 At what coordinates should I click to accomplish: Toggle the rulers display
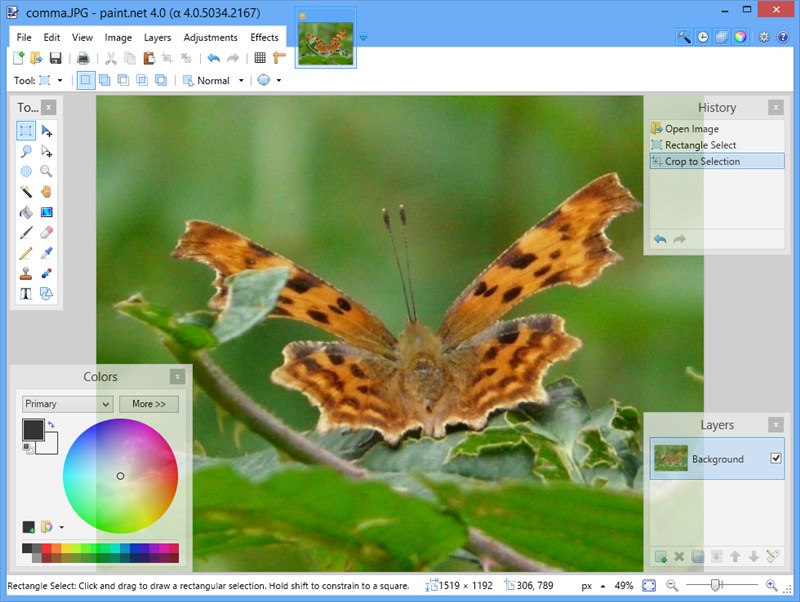click(x=278, y=57)
